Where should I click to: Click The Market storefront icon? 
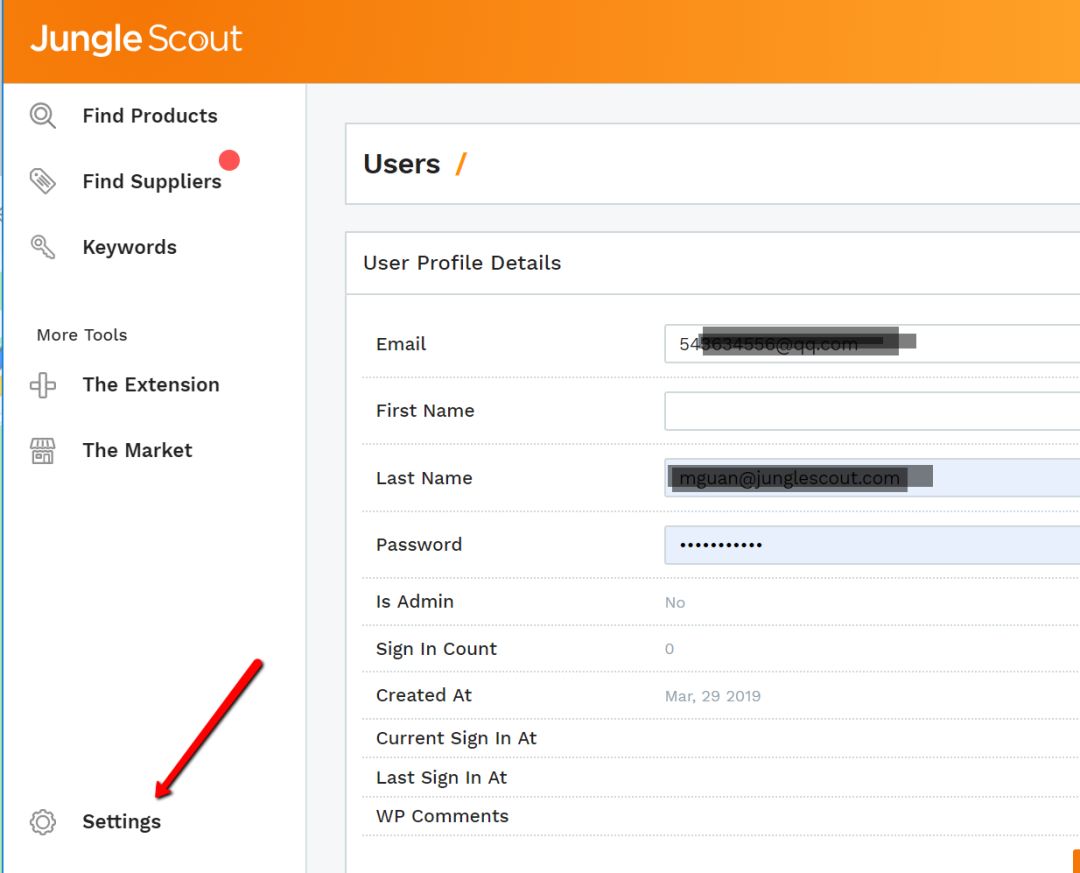[43, 451]
